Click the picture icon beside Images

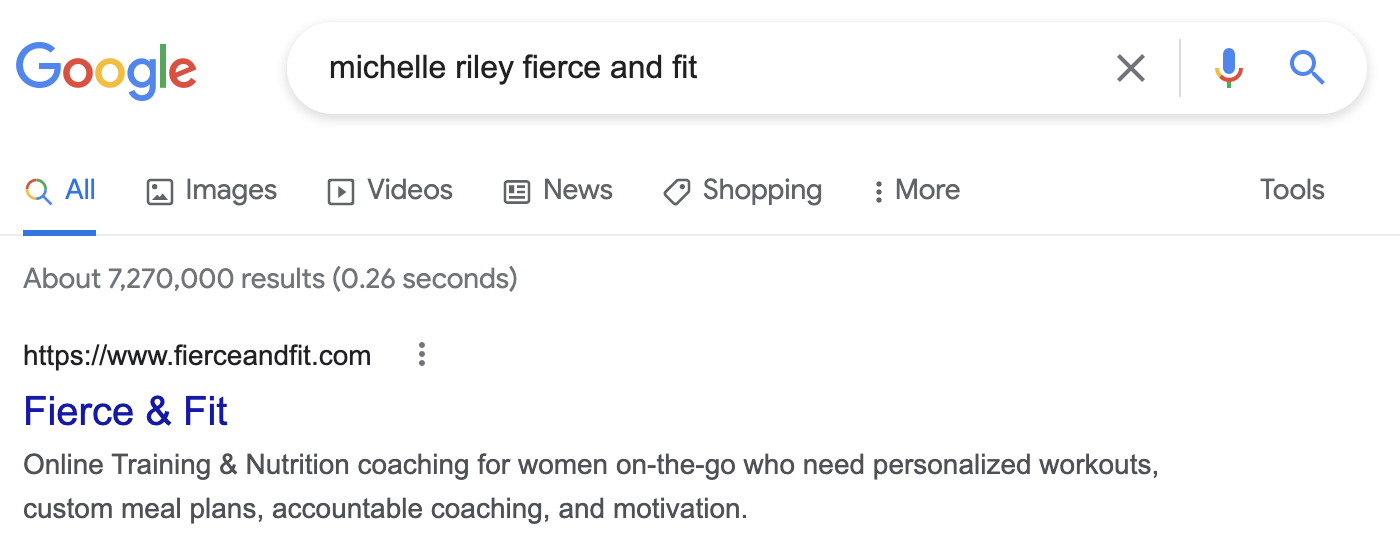(x=160, y=191)
